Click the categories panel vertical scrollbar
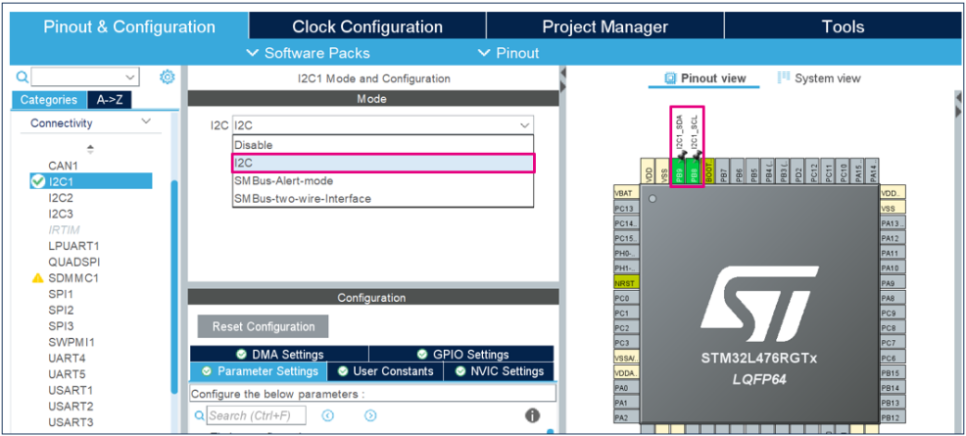966x436 pixels. tap(175, 286)
